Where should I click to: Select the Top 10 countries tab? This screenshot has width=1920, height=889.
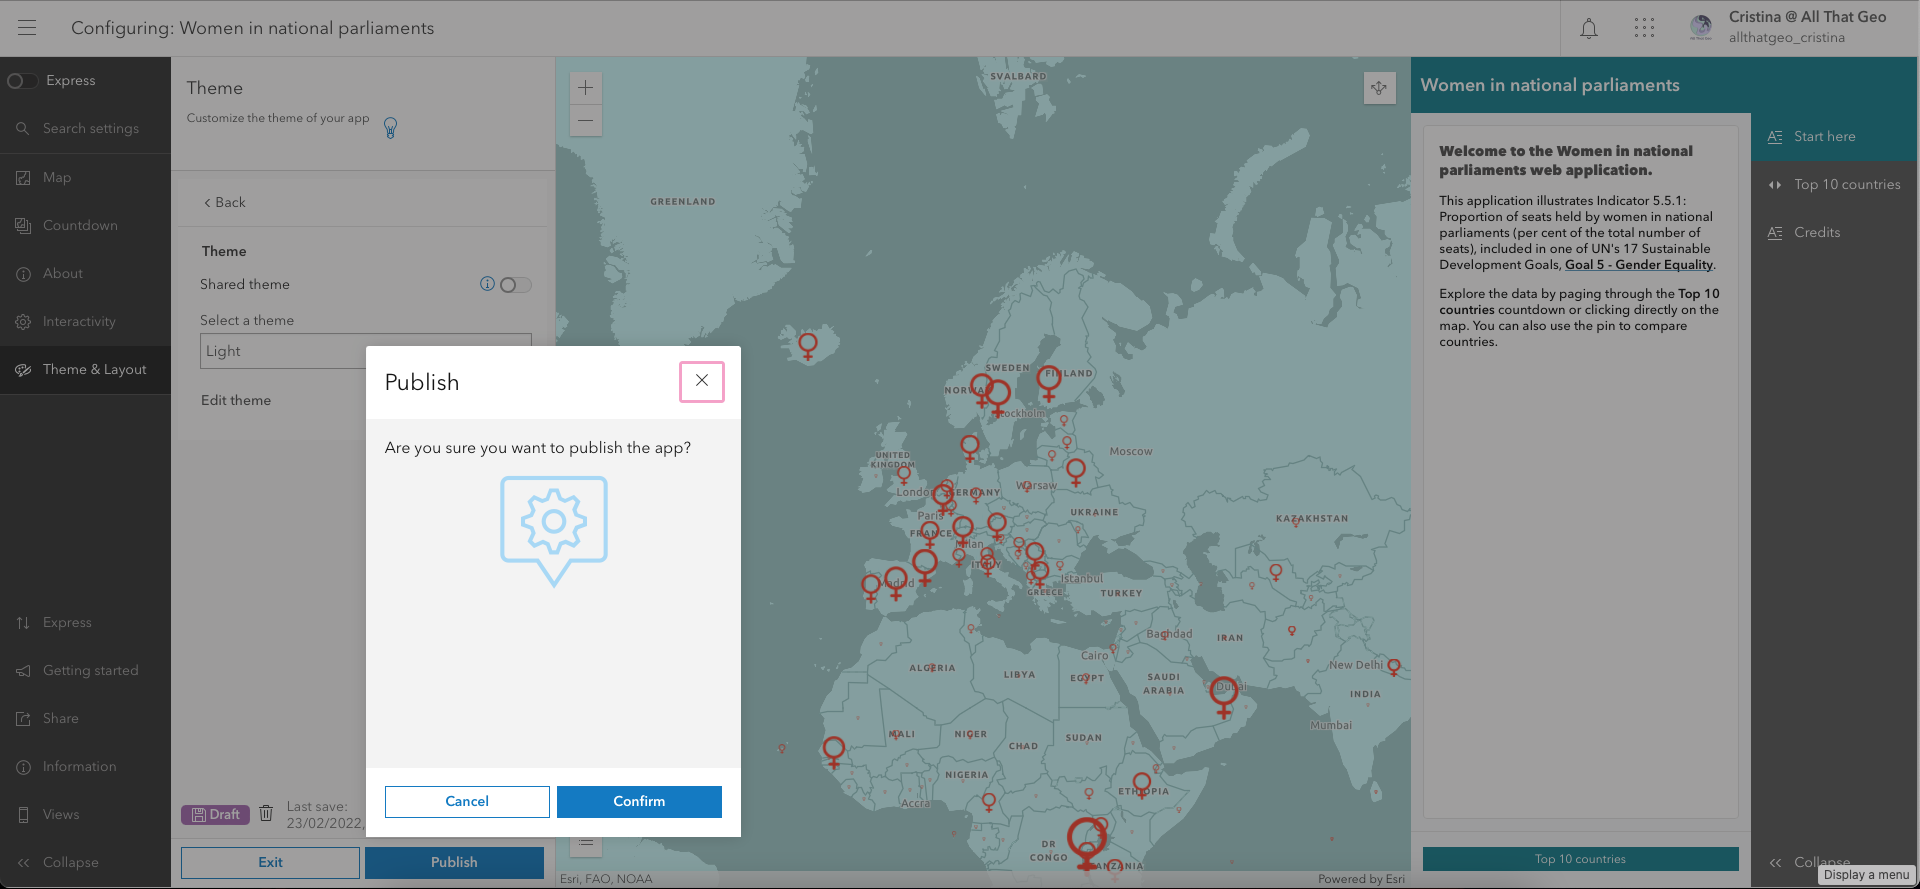pyautogui.click(x=1834, y=184)
